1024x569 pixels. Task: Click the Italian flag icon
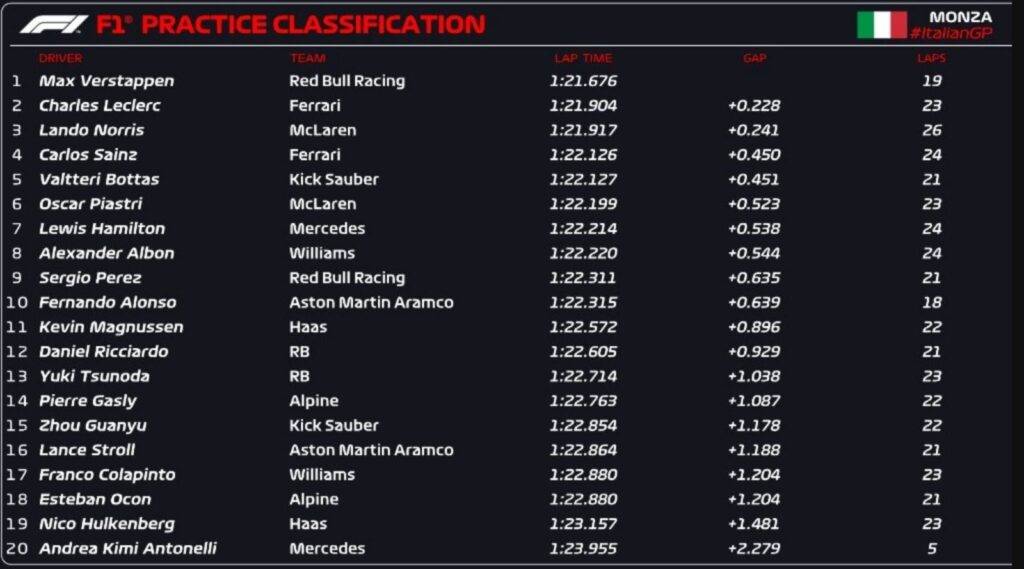pos(881,25)
